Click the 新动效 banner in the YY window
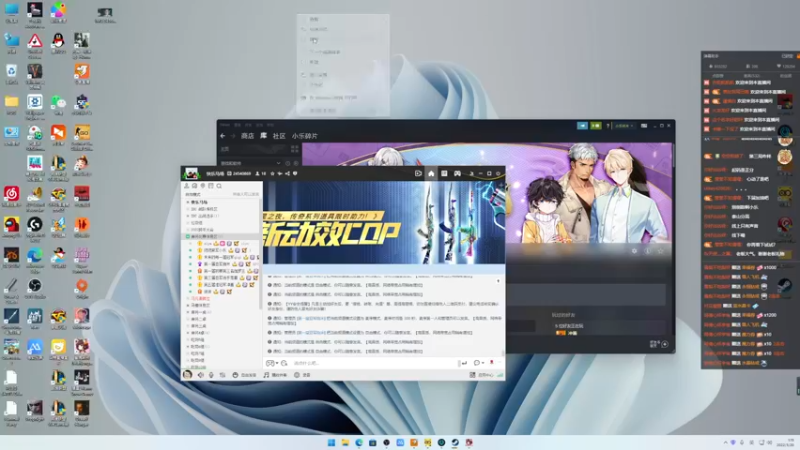The image size is (800, 450). pos(384,223)
